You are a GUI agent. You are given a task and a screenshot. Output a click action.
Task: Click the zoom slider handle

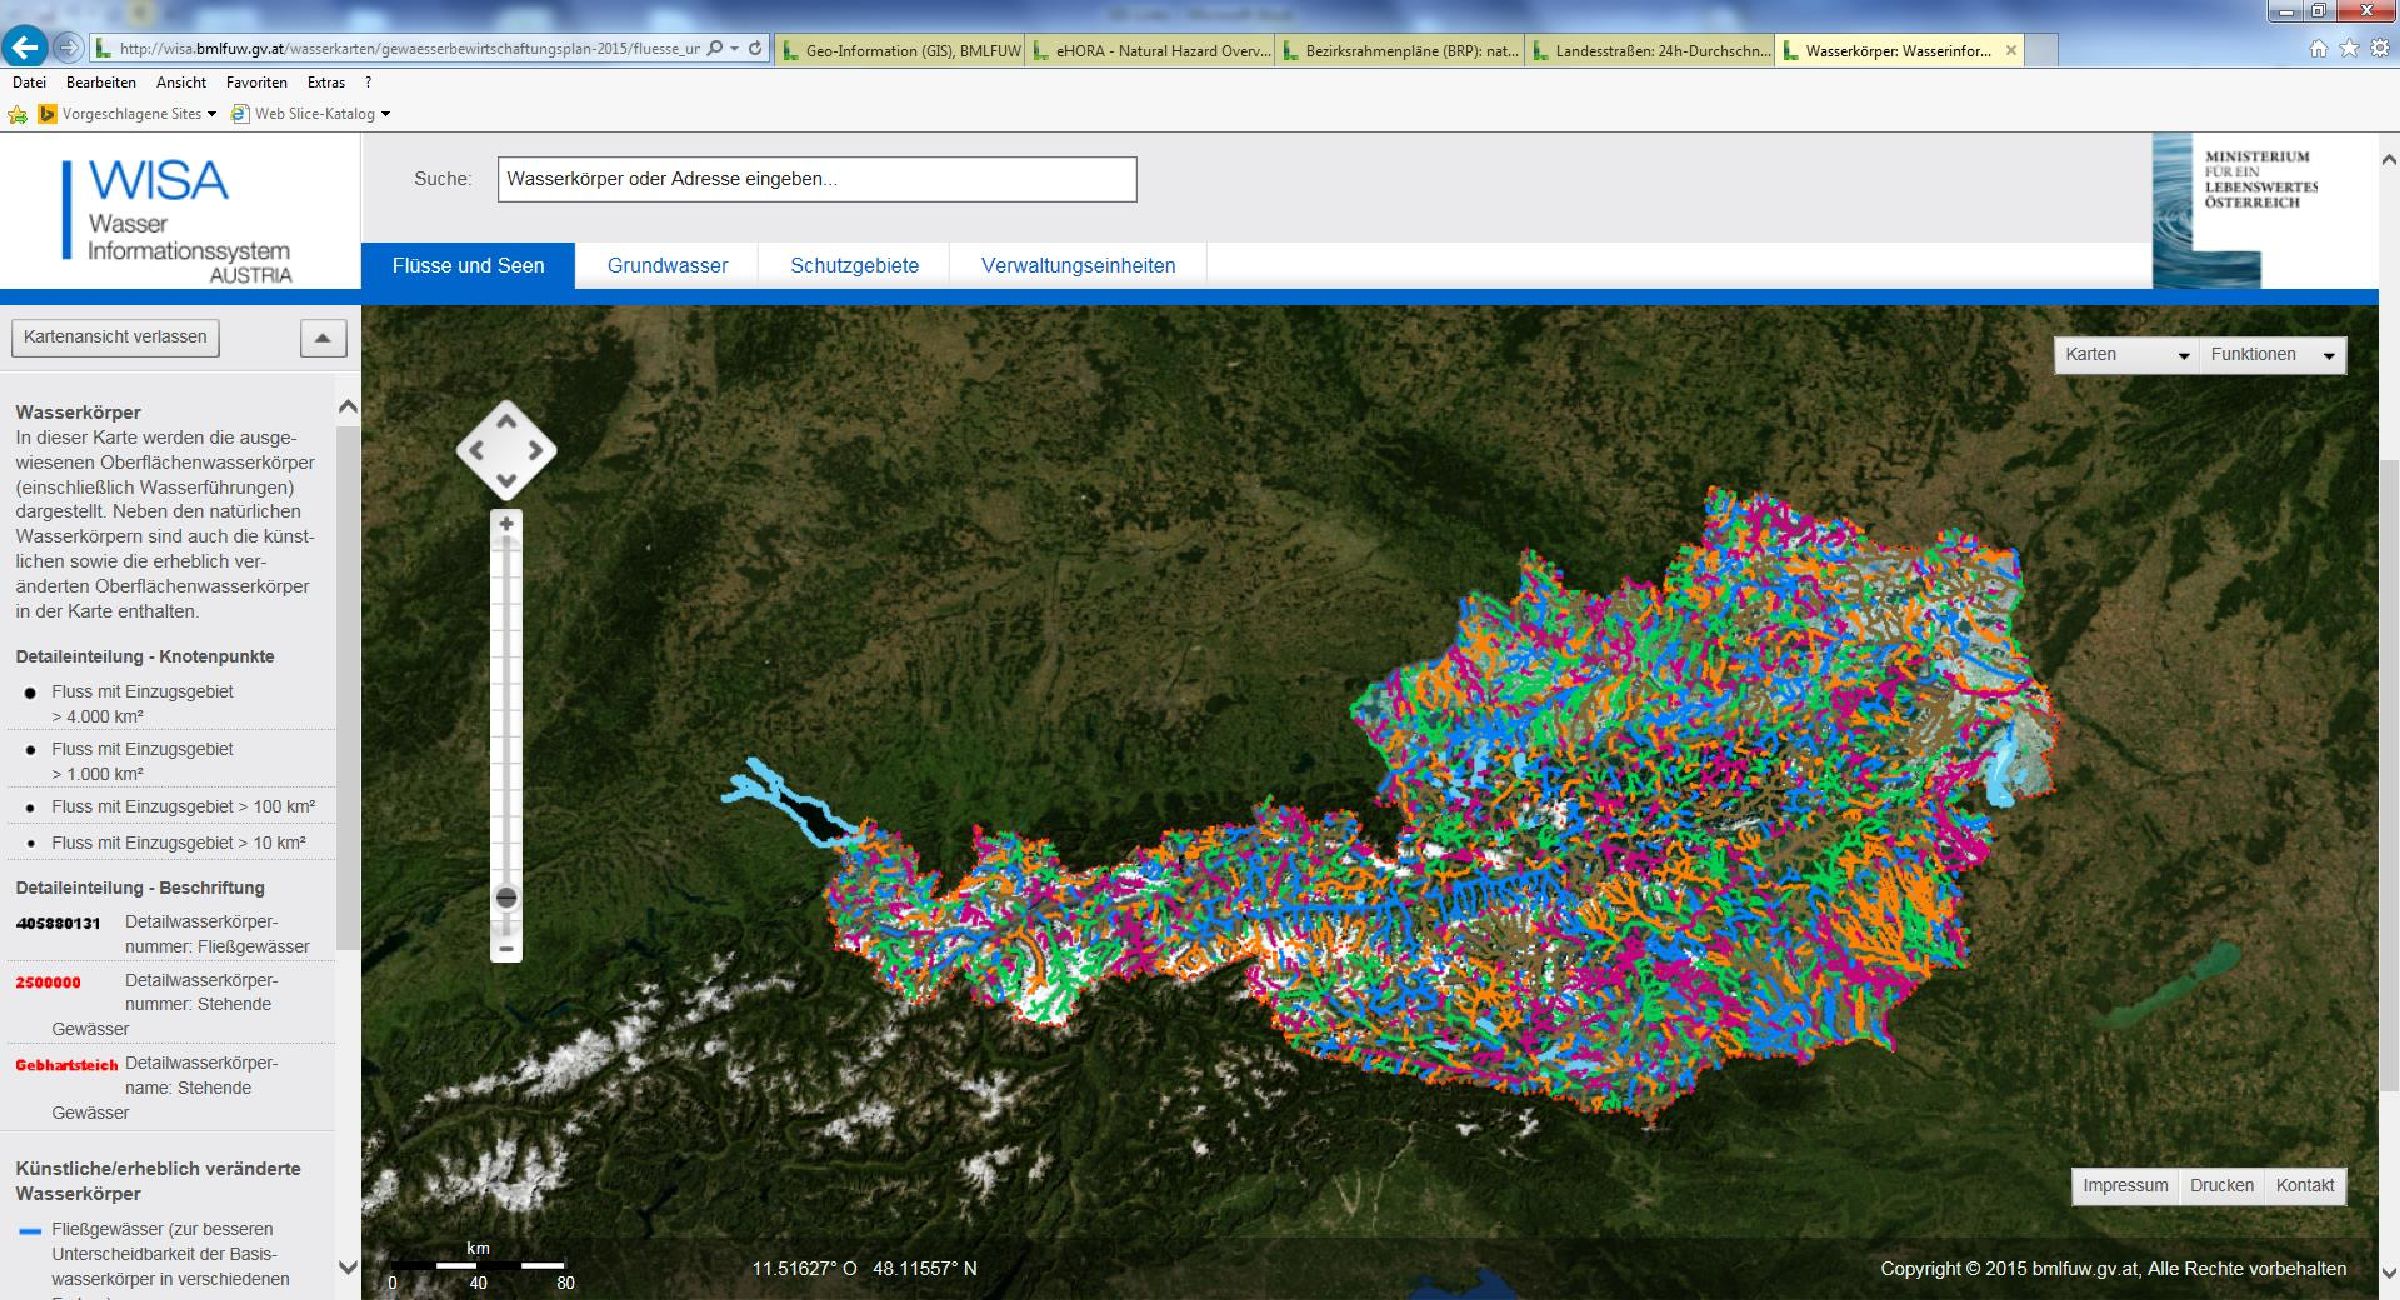[506, 897]
